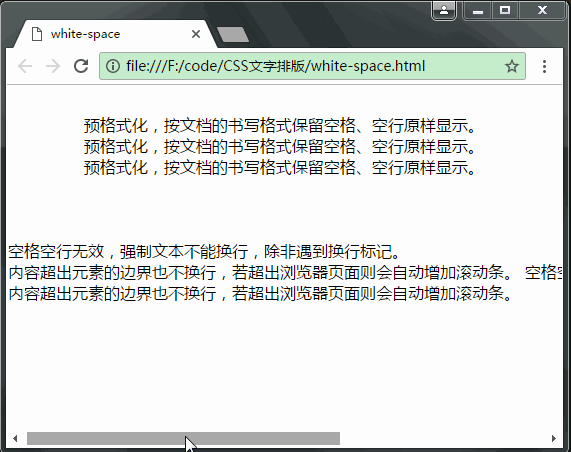Open the site information icon in address bar

113,66
